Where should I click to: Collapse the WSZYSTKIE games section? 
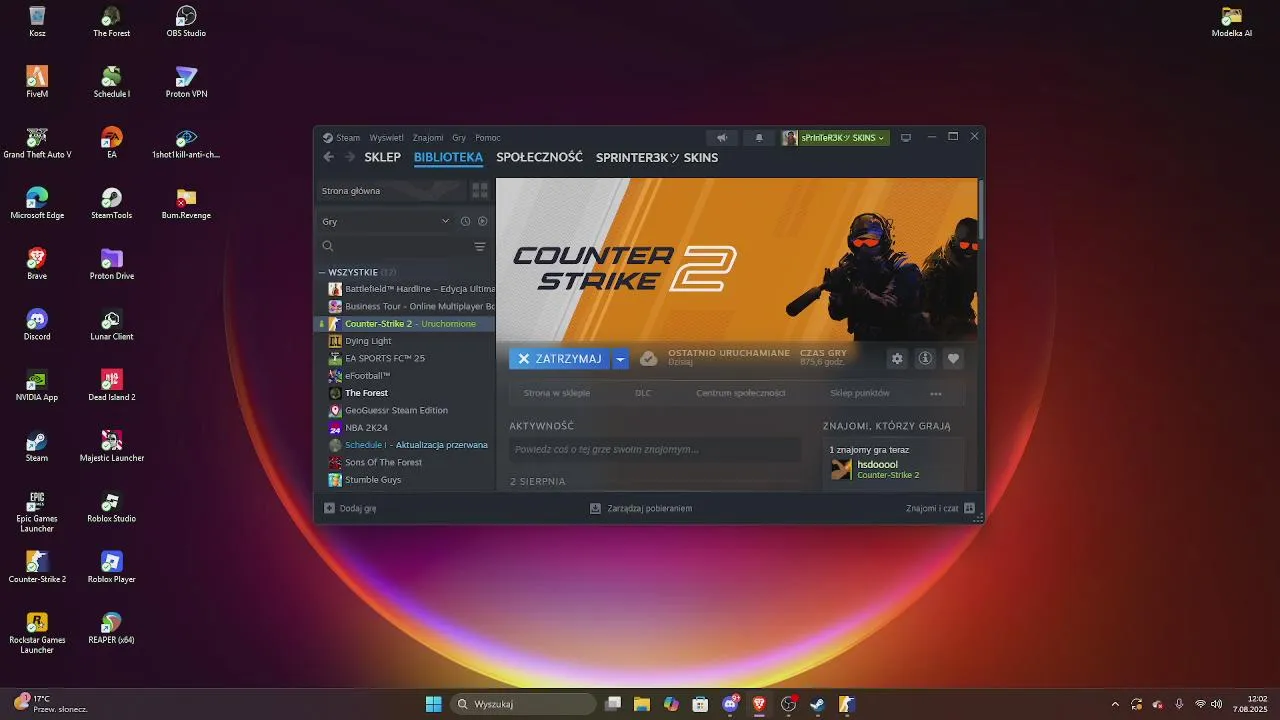(x=322, y=272)
